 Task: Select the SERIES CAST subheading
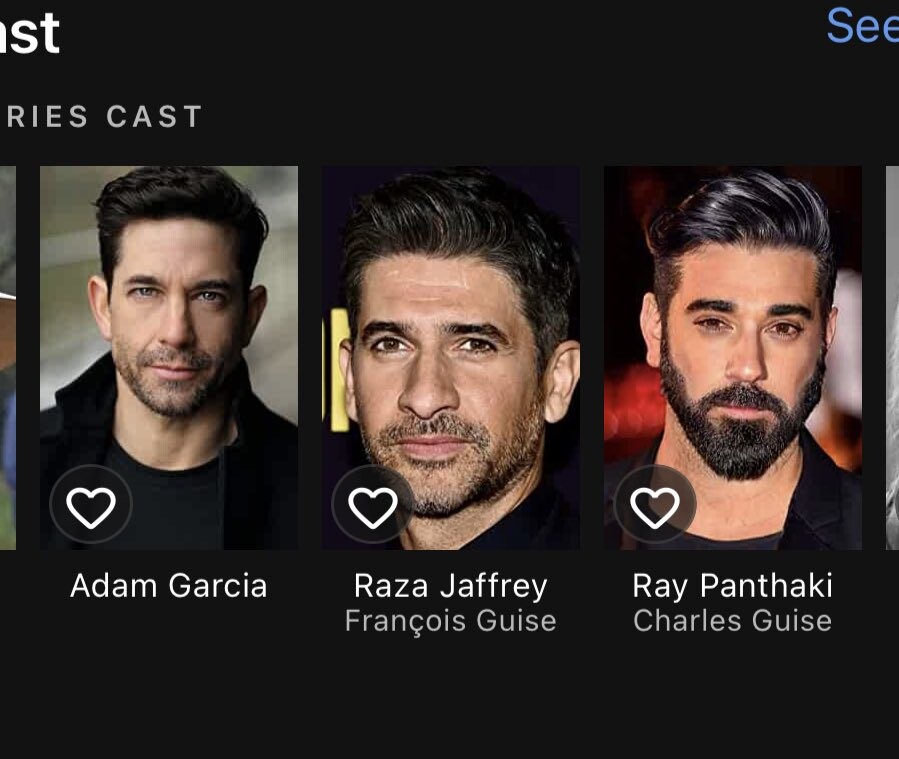(x=101, y=116)
